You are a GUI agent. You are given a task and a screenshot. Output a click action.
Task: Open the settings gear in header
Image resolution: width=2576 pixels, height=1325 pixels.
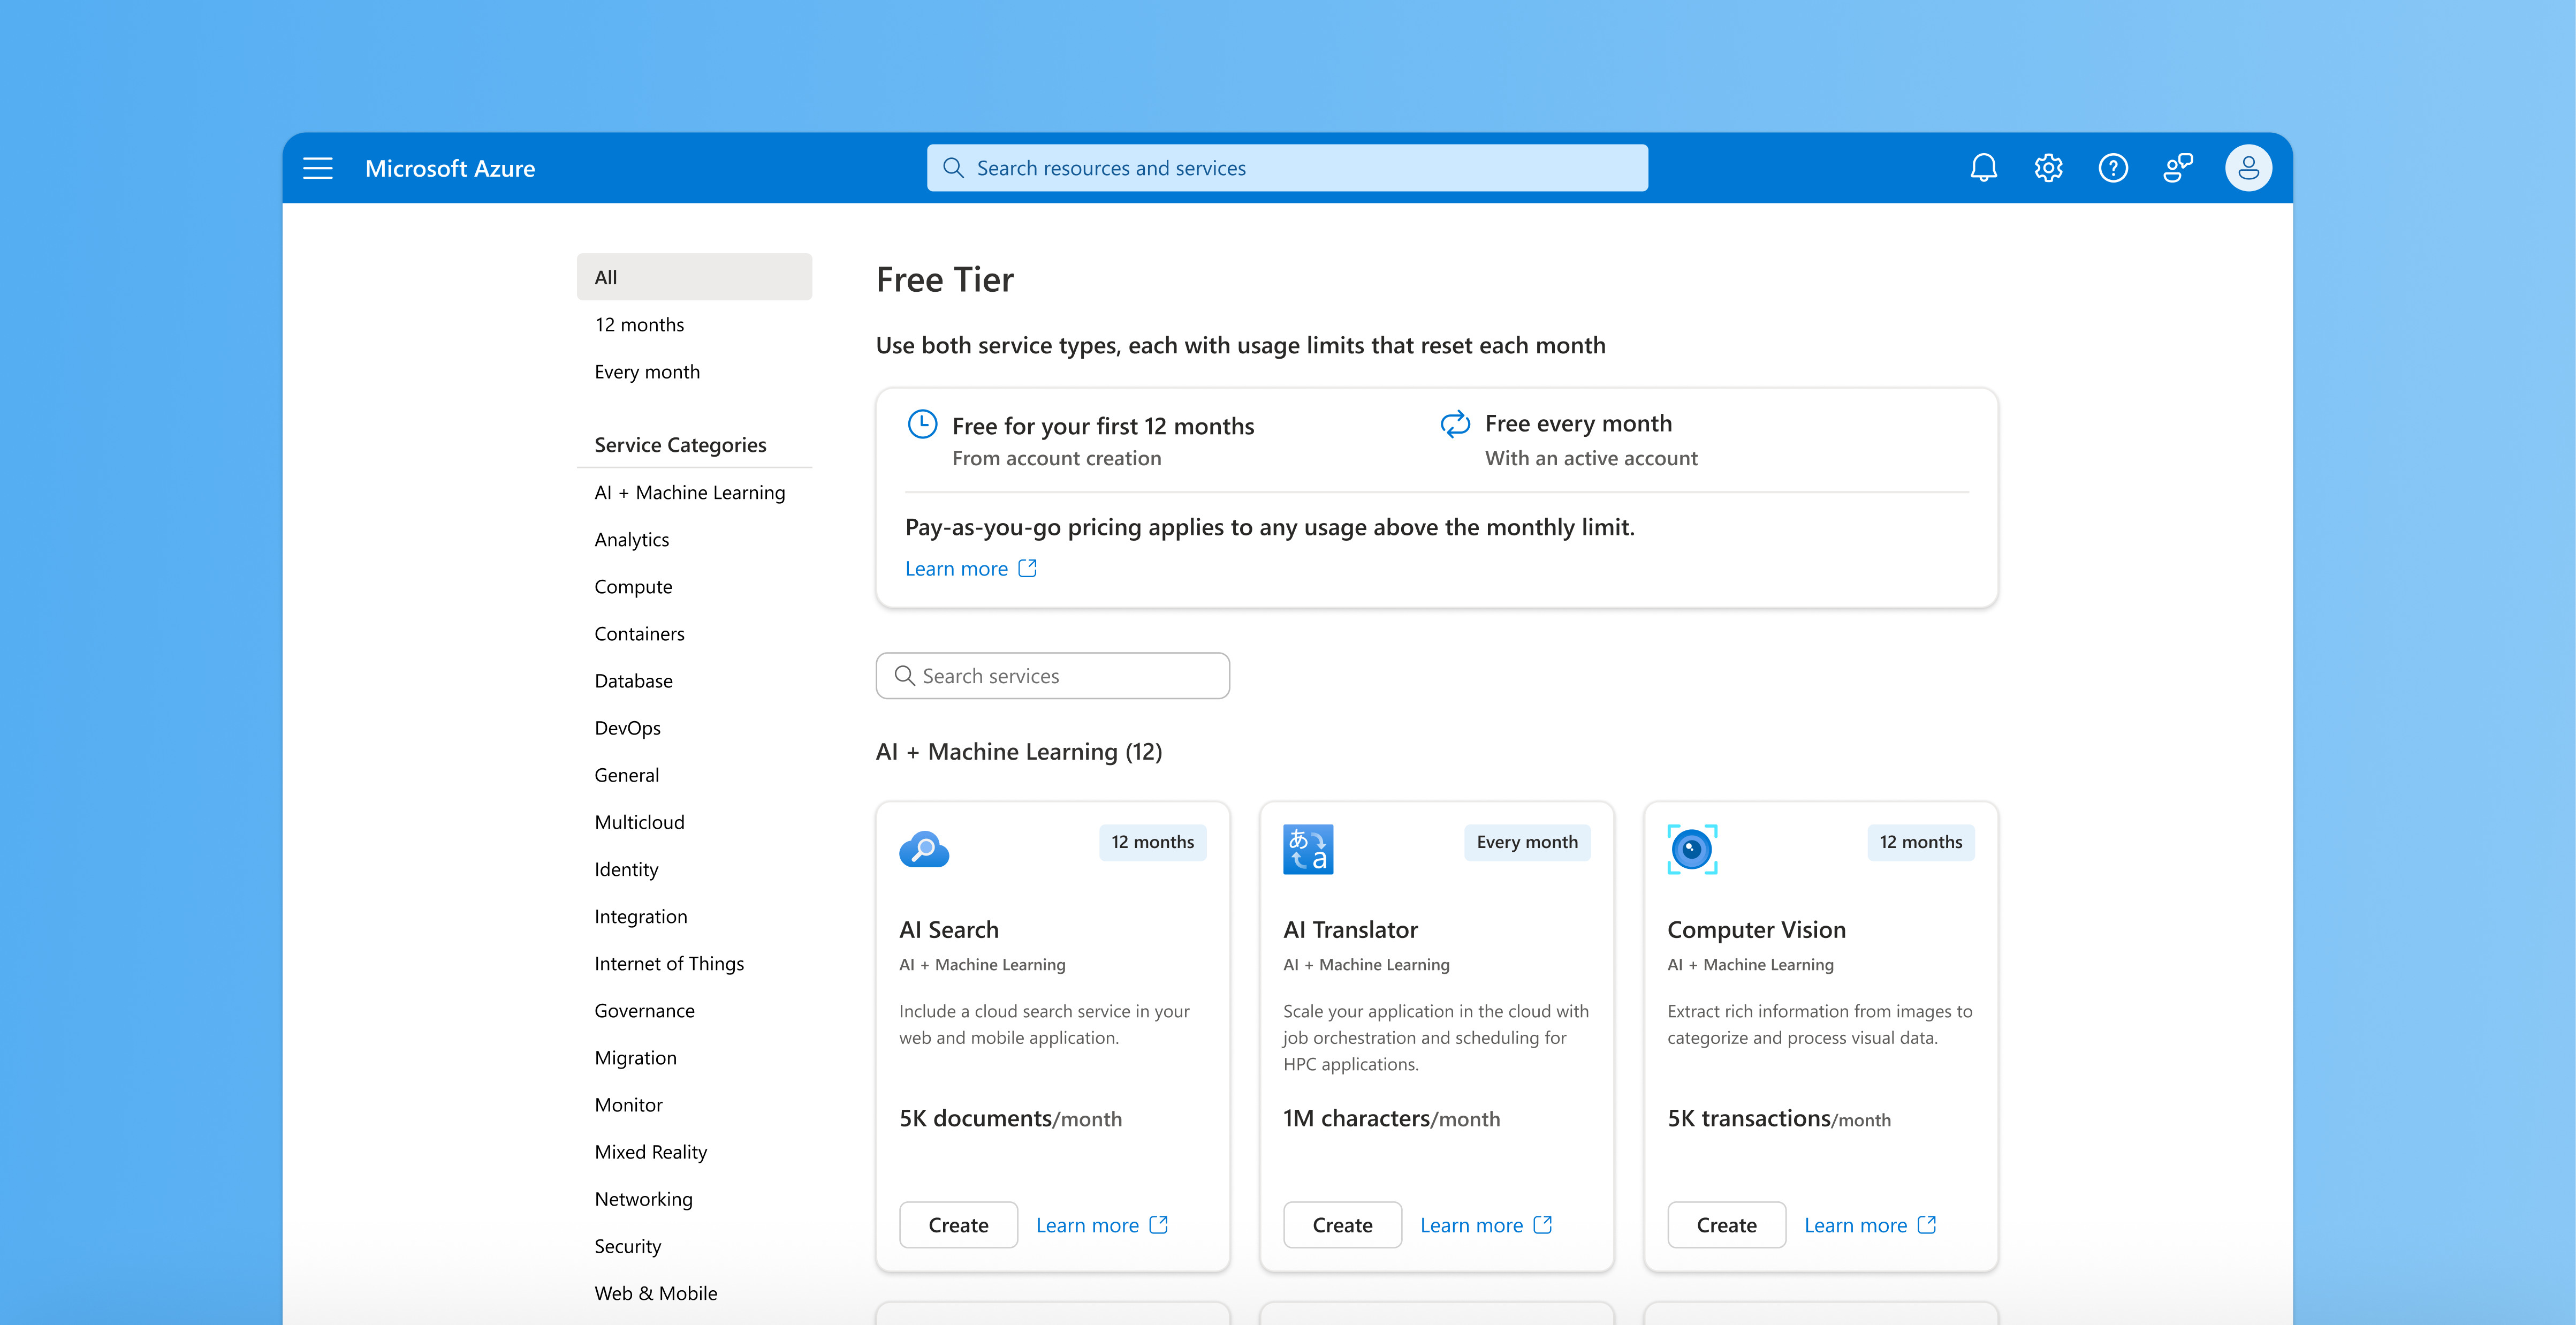point(2048,168)
